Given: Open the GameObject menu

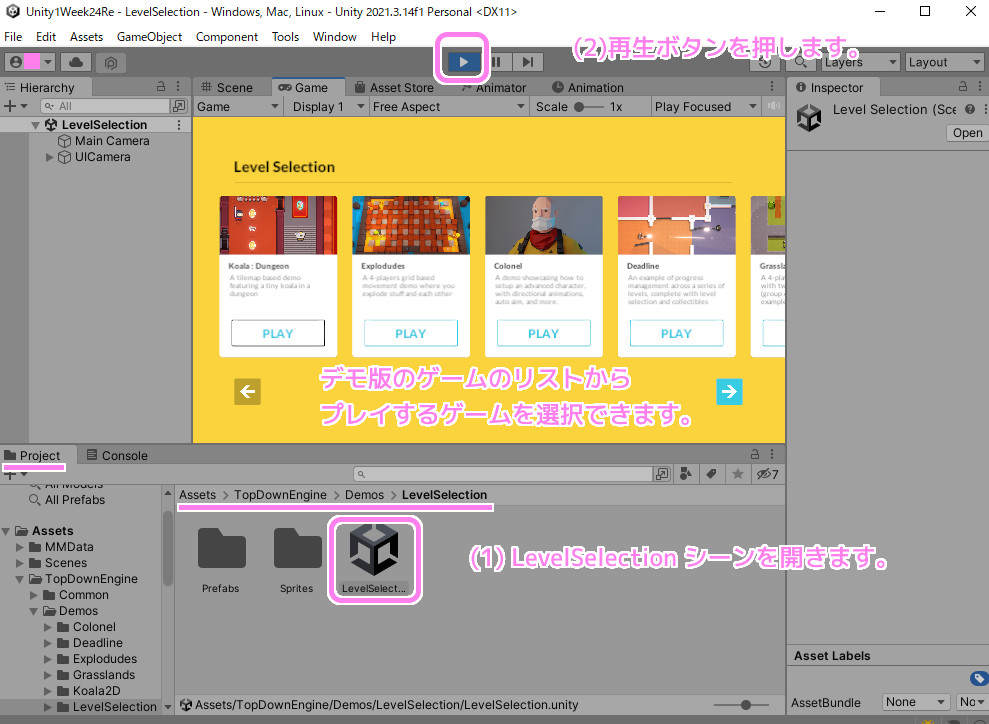Looking at the screenshot, I should tap(149, 37).
